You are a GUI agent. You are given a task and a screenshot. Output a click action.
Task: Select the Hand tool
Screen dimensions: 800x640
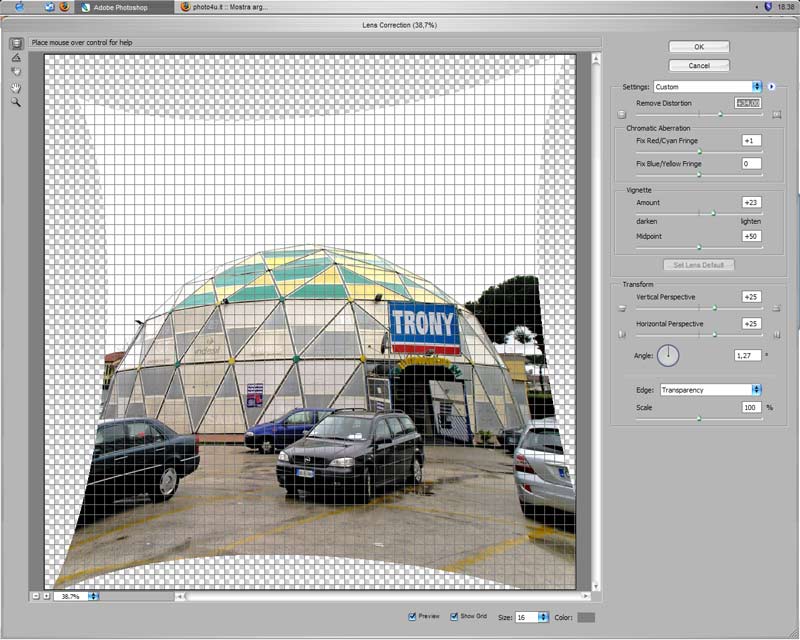(x=16, y=88)
